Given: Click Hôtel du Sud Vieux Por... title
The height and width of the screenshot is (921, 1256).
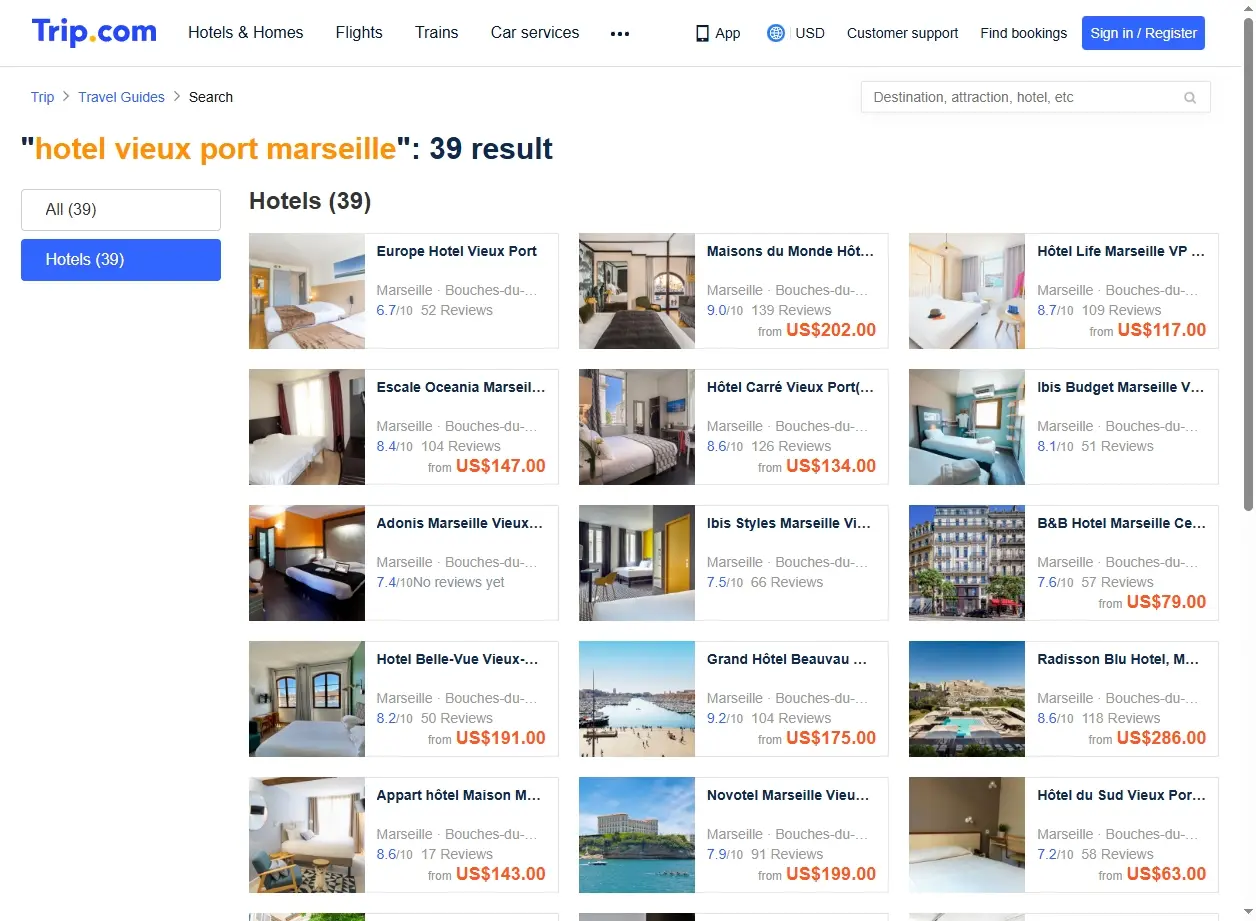Looking at the screenshot, I should pyautogui.click(x=1121, y=796).
